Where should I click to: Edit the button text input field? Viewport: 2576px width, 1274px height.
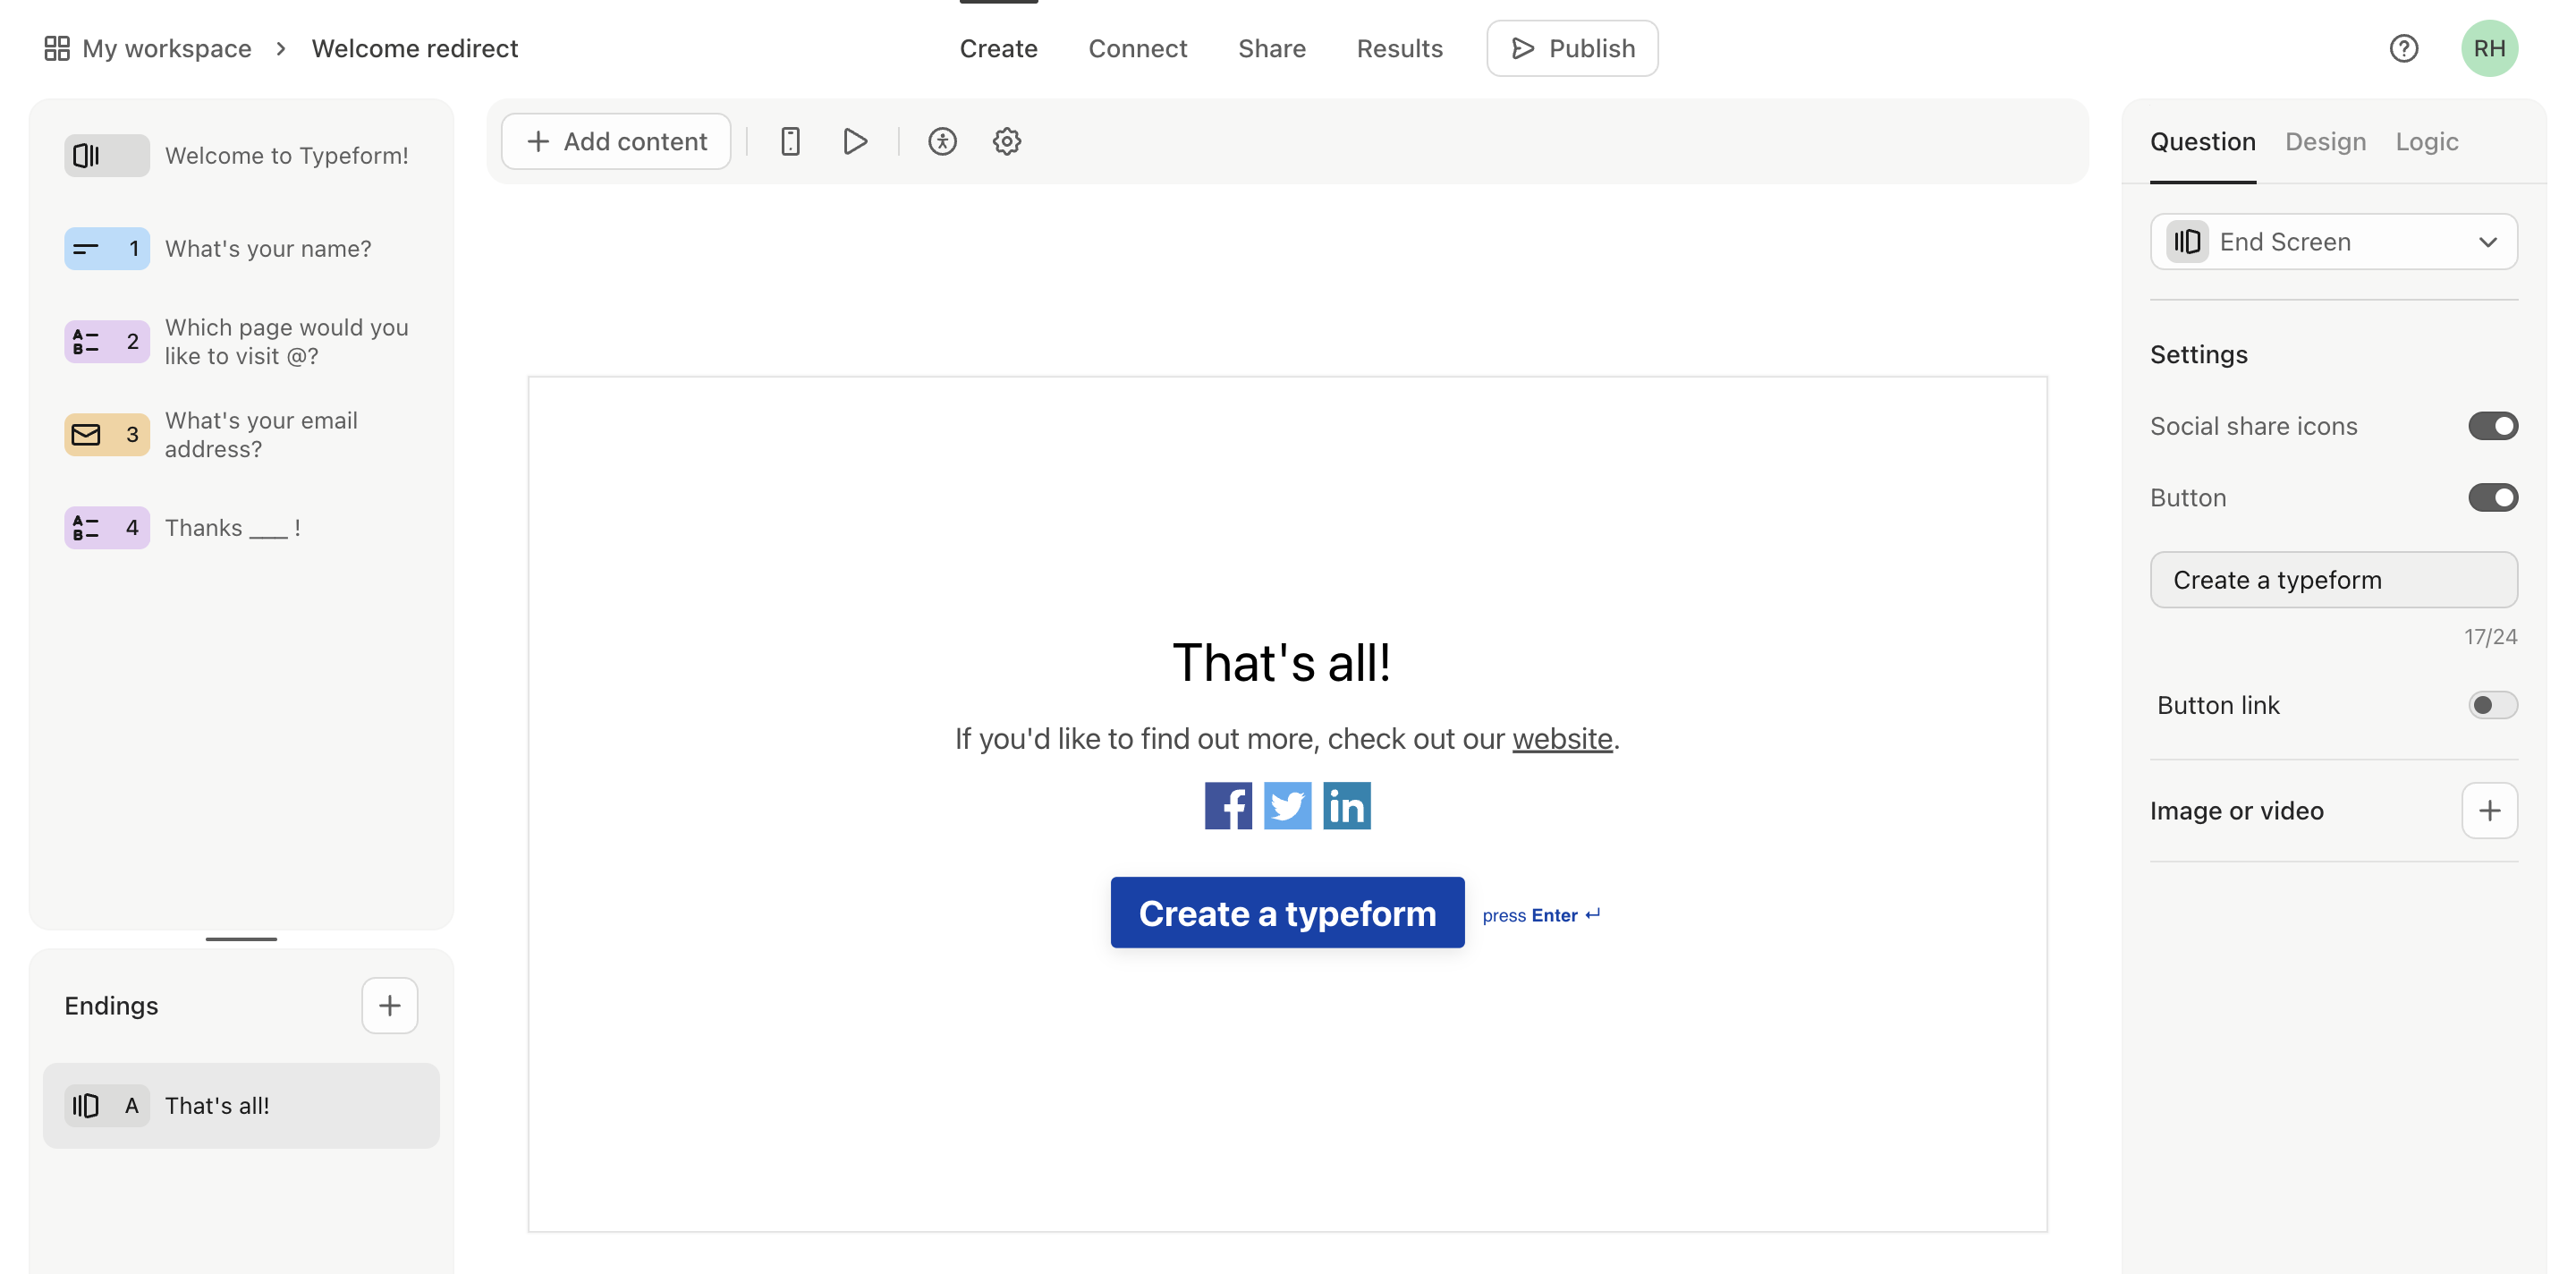pos(2333,579)
